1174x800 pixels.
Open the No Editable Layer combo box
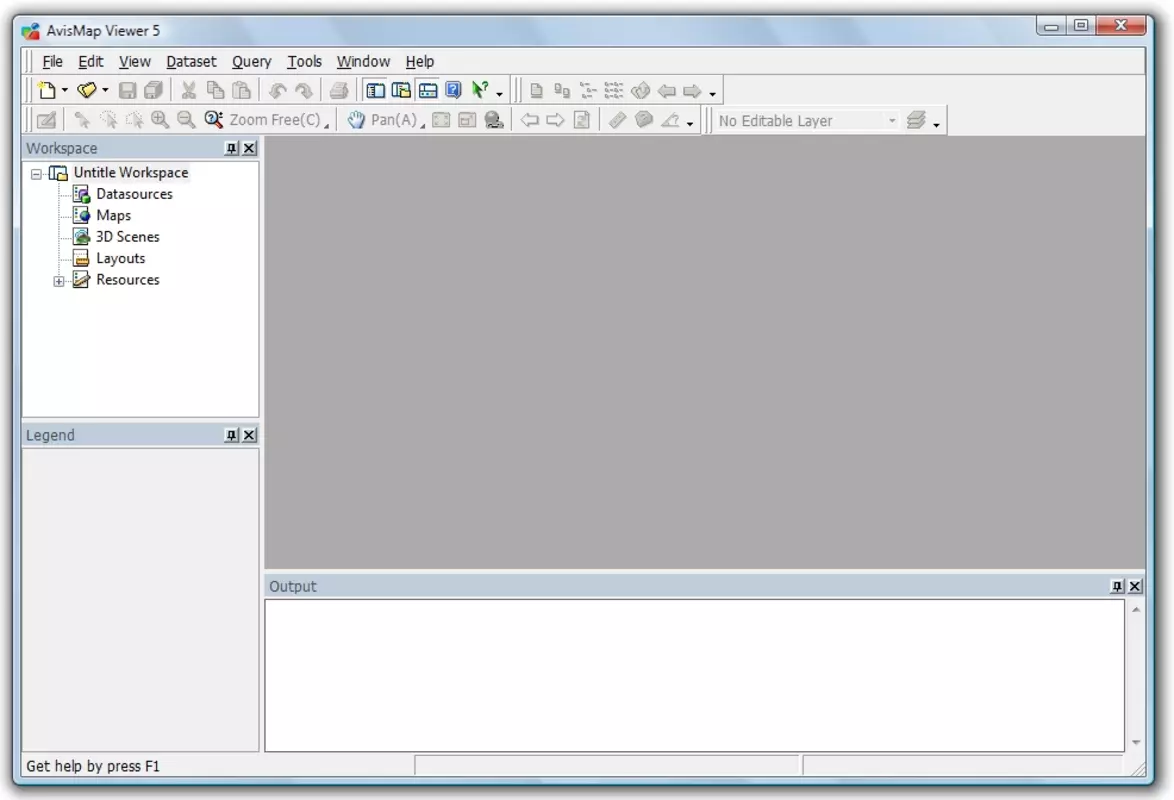coord(806,121)
